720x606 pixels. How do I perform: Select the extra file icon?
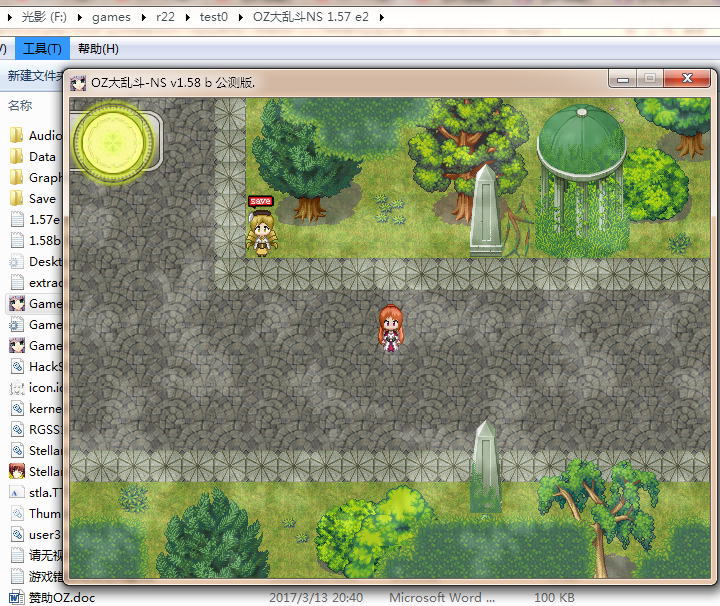point(17,283)
